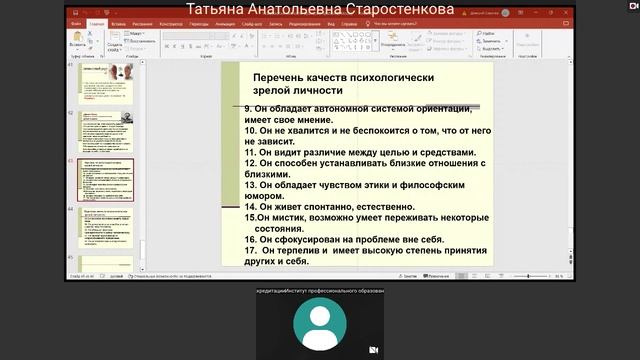The image size is (640, 360).
Task: Open the Вид (View) ribbon tab
Action: coord(331,24)
